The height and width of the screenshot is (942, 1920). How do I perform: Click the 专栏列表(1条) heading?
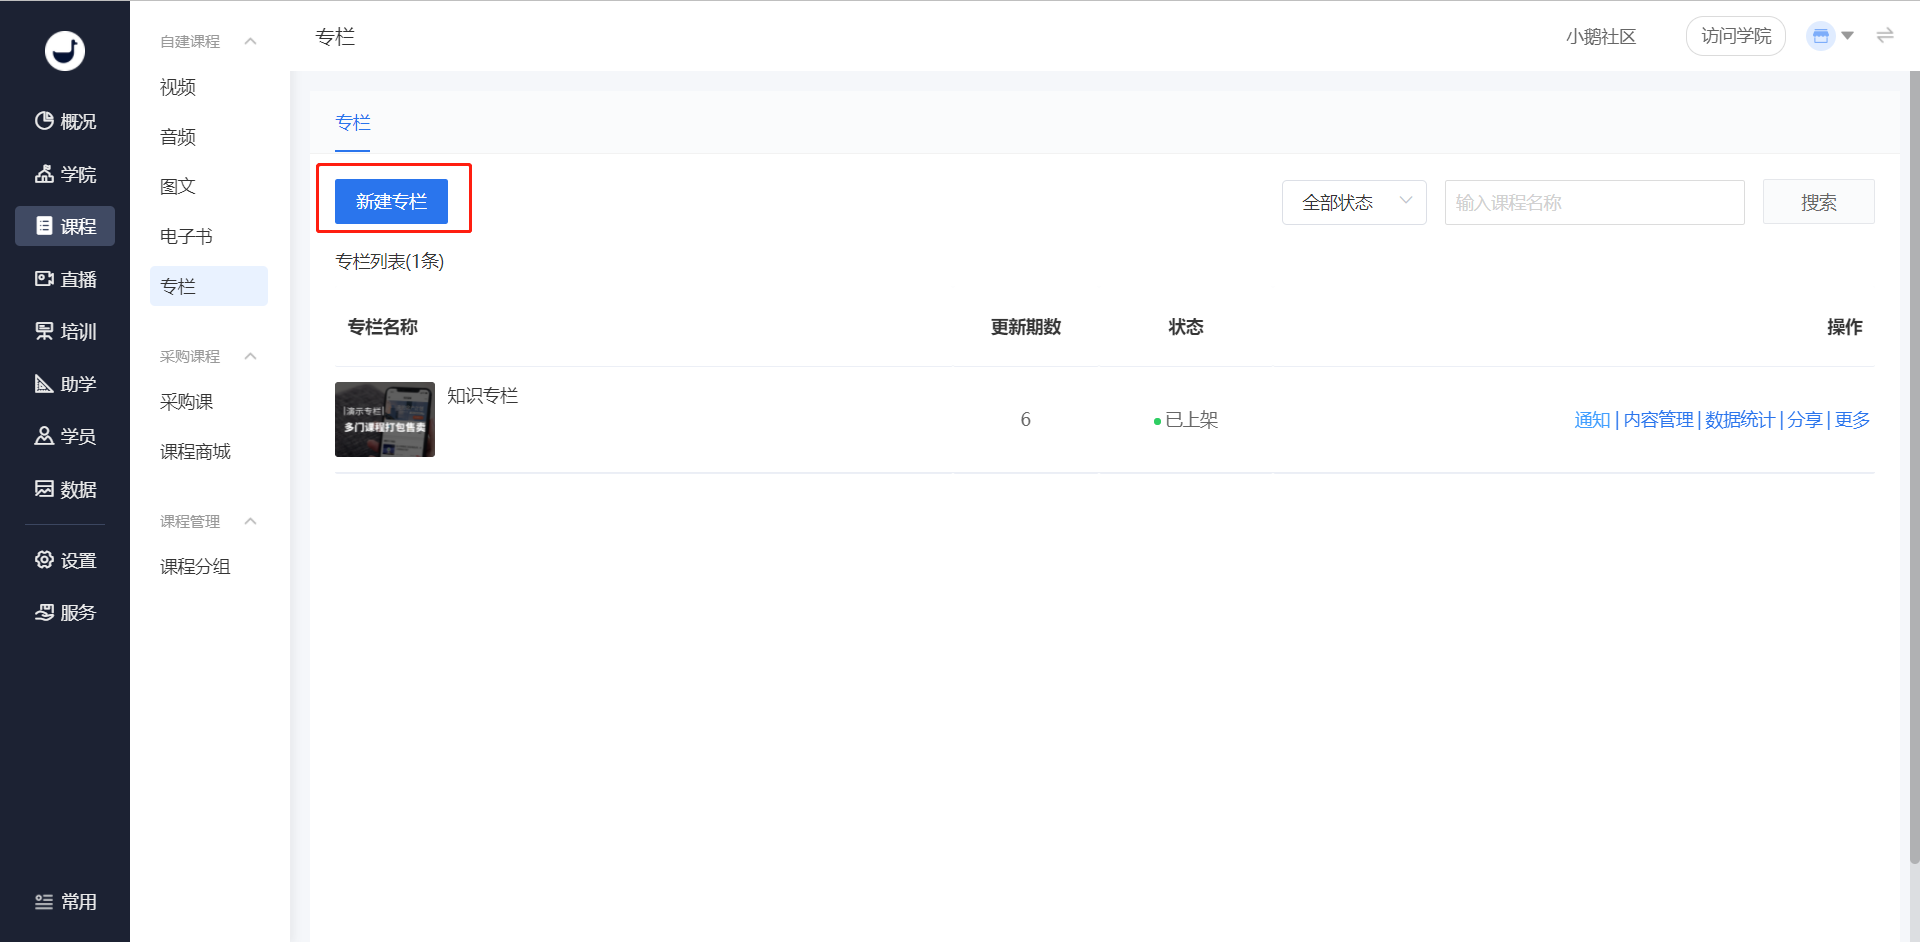click(x=389, y=261)
